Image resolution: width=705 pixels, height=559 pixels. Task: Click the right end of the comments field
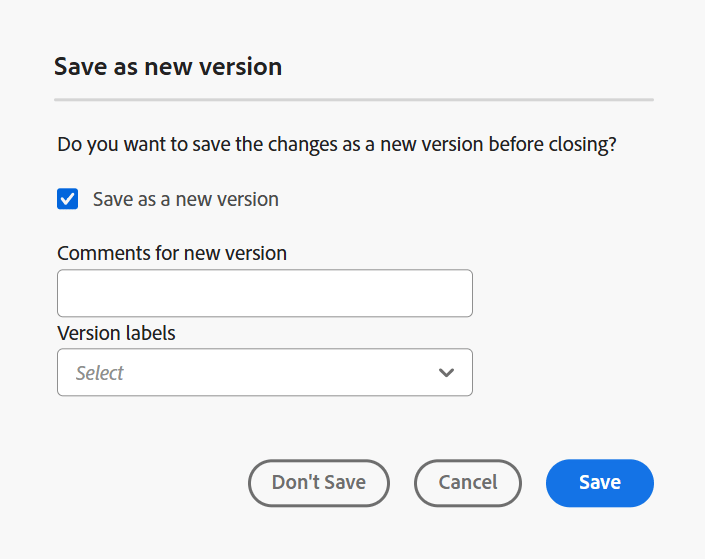(455, 293)
